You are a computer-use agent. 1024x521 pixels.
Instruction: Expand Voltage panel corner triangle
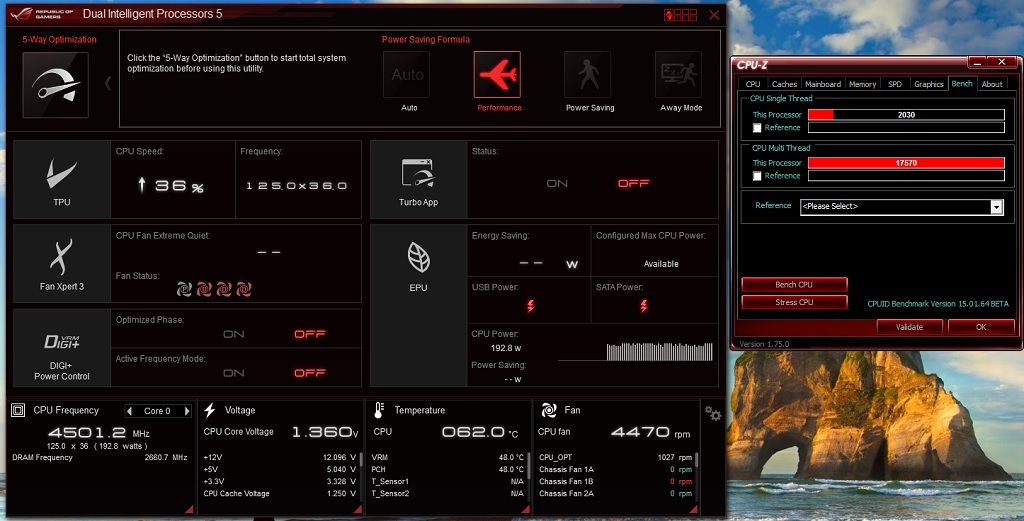(x=357, y=509)
